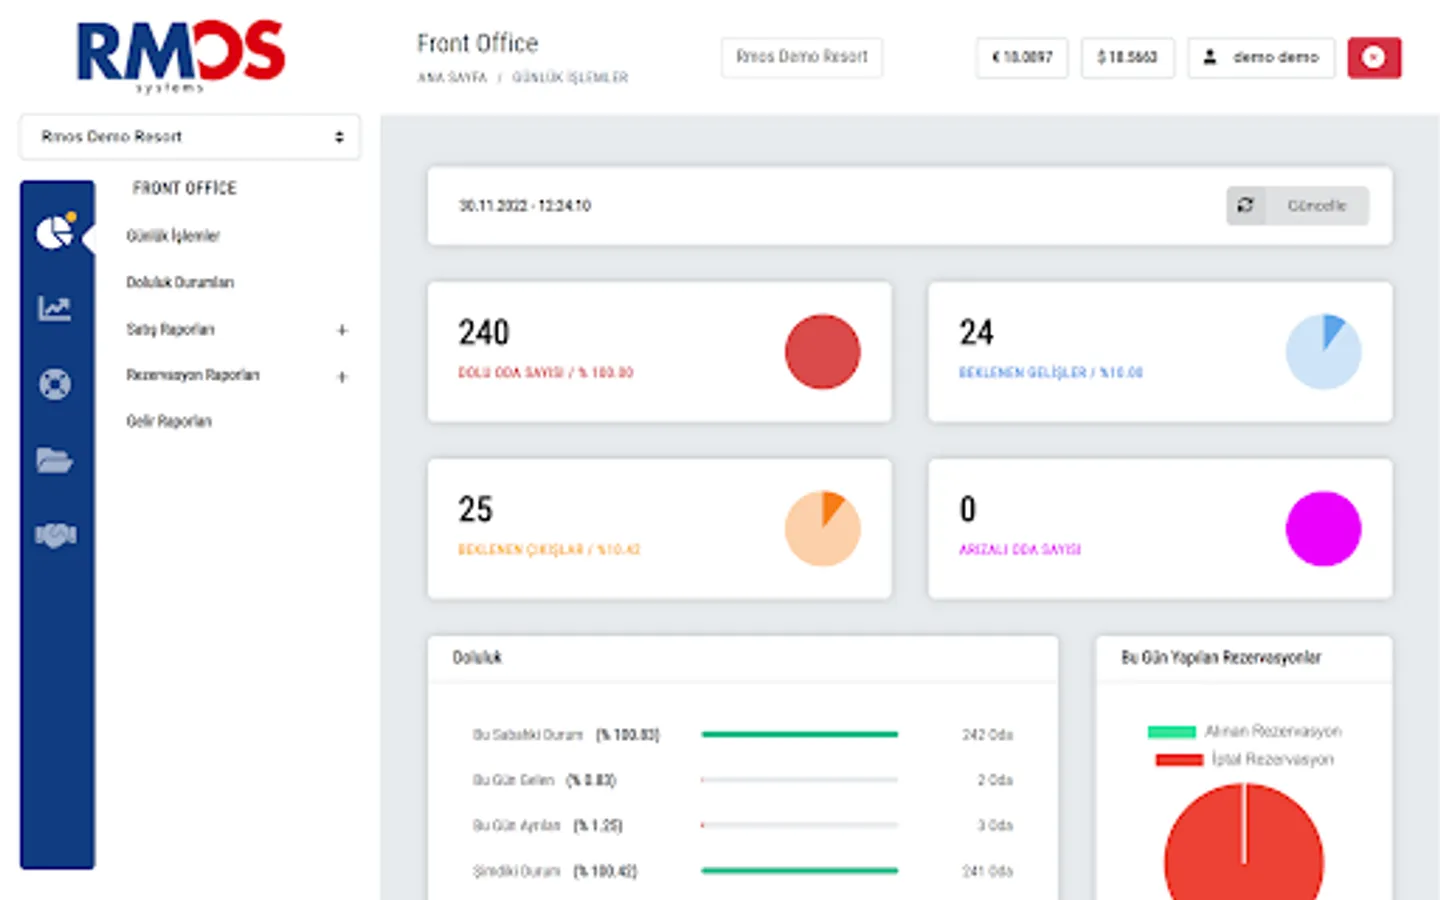Viewport: 1440px width, 900px height.
Task: Open Günlük İşlemler menu item
Action: (x=173, y=236)
